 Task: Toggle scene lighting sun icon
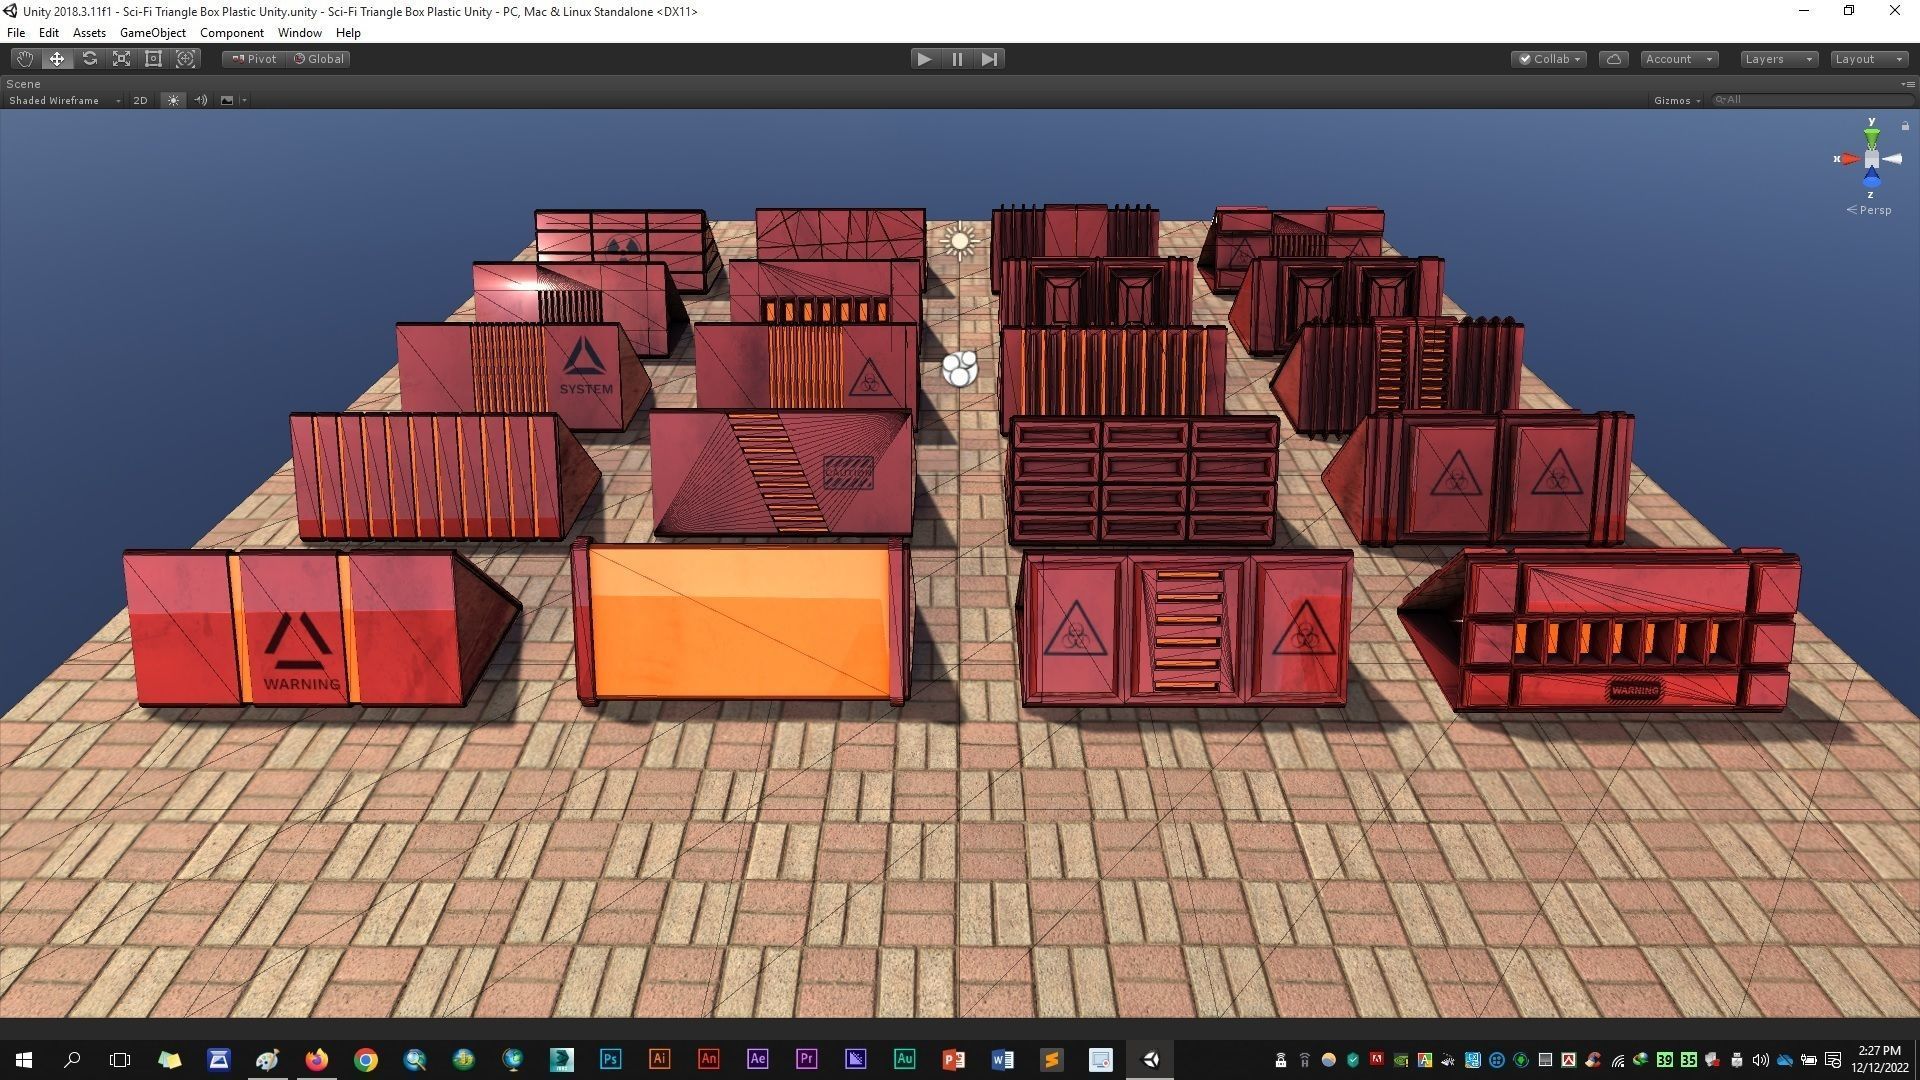pos(173,100)
